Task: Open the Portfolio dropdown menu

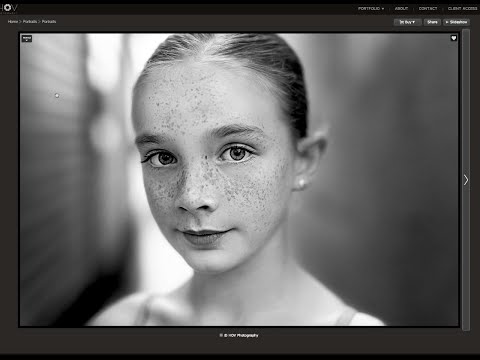Action: click(x=371, y=8)
